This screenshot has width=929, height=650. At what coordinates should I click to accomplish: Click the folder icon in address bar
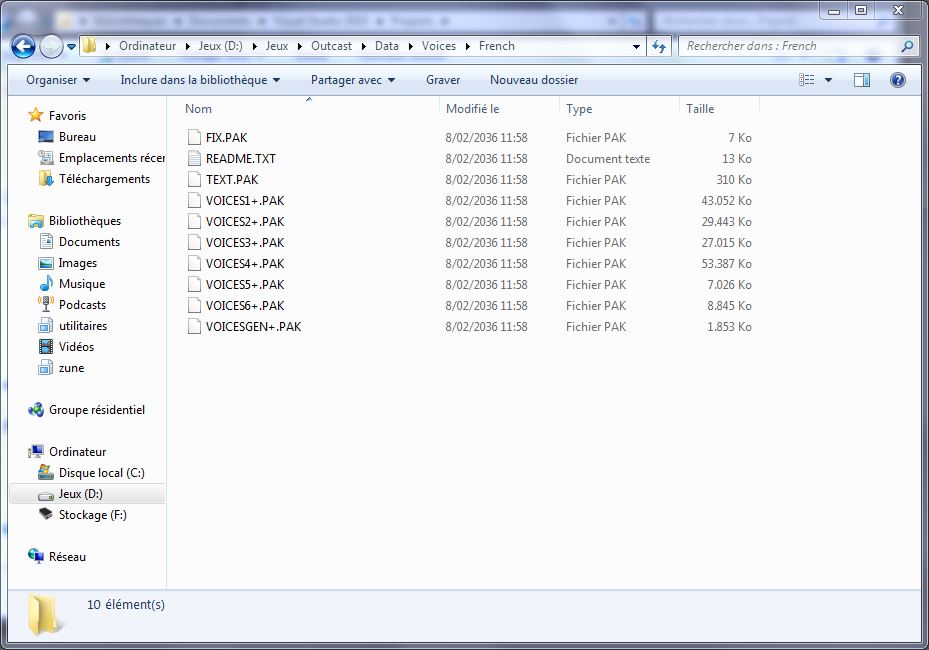[x=89, y=46]
